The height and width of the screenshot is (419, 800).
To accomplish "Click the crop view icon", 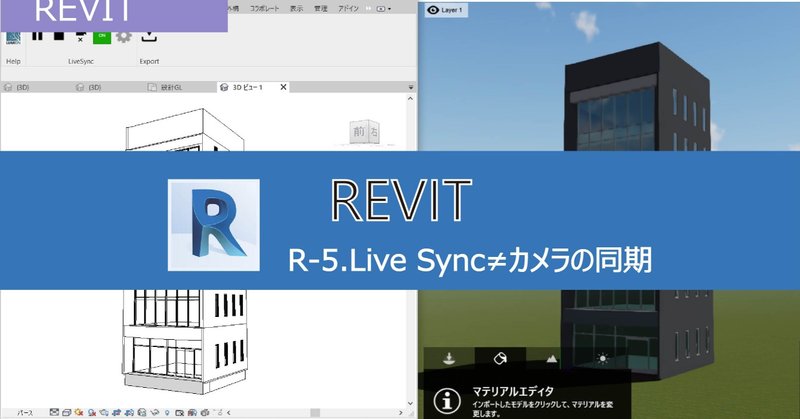I will pyautogui.click(x=116, y=412).
